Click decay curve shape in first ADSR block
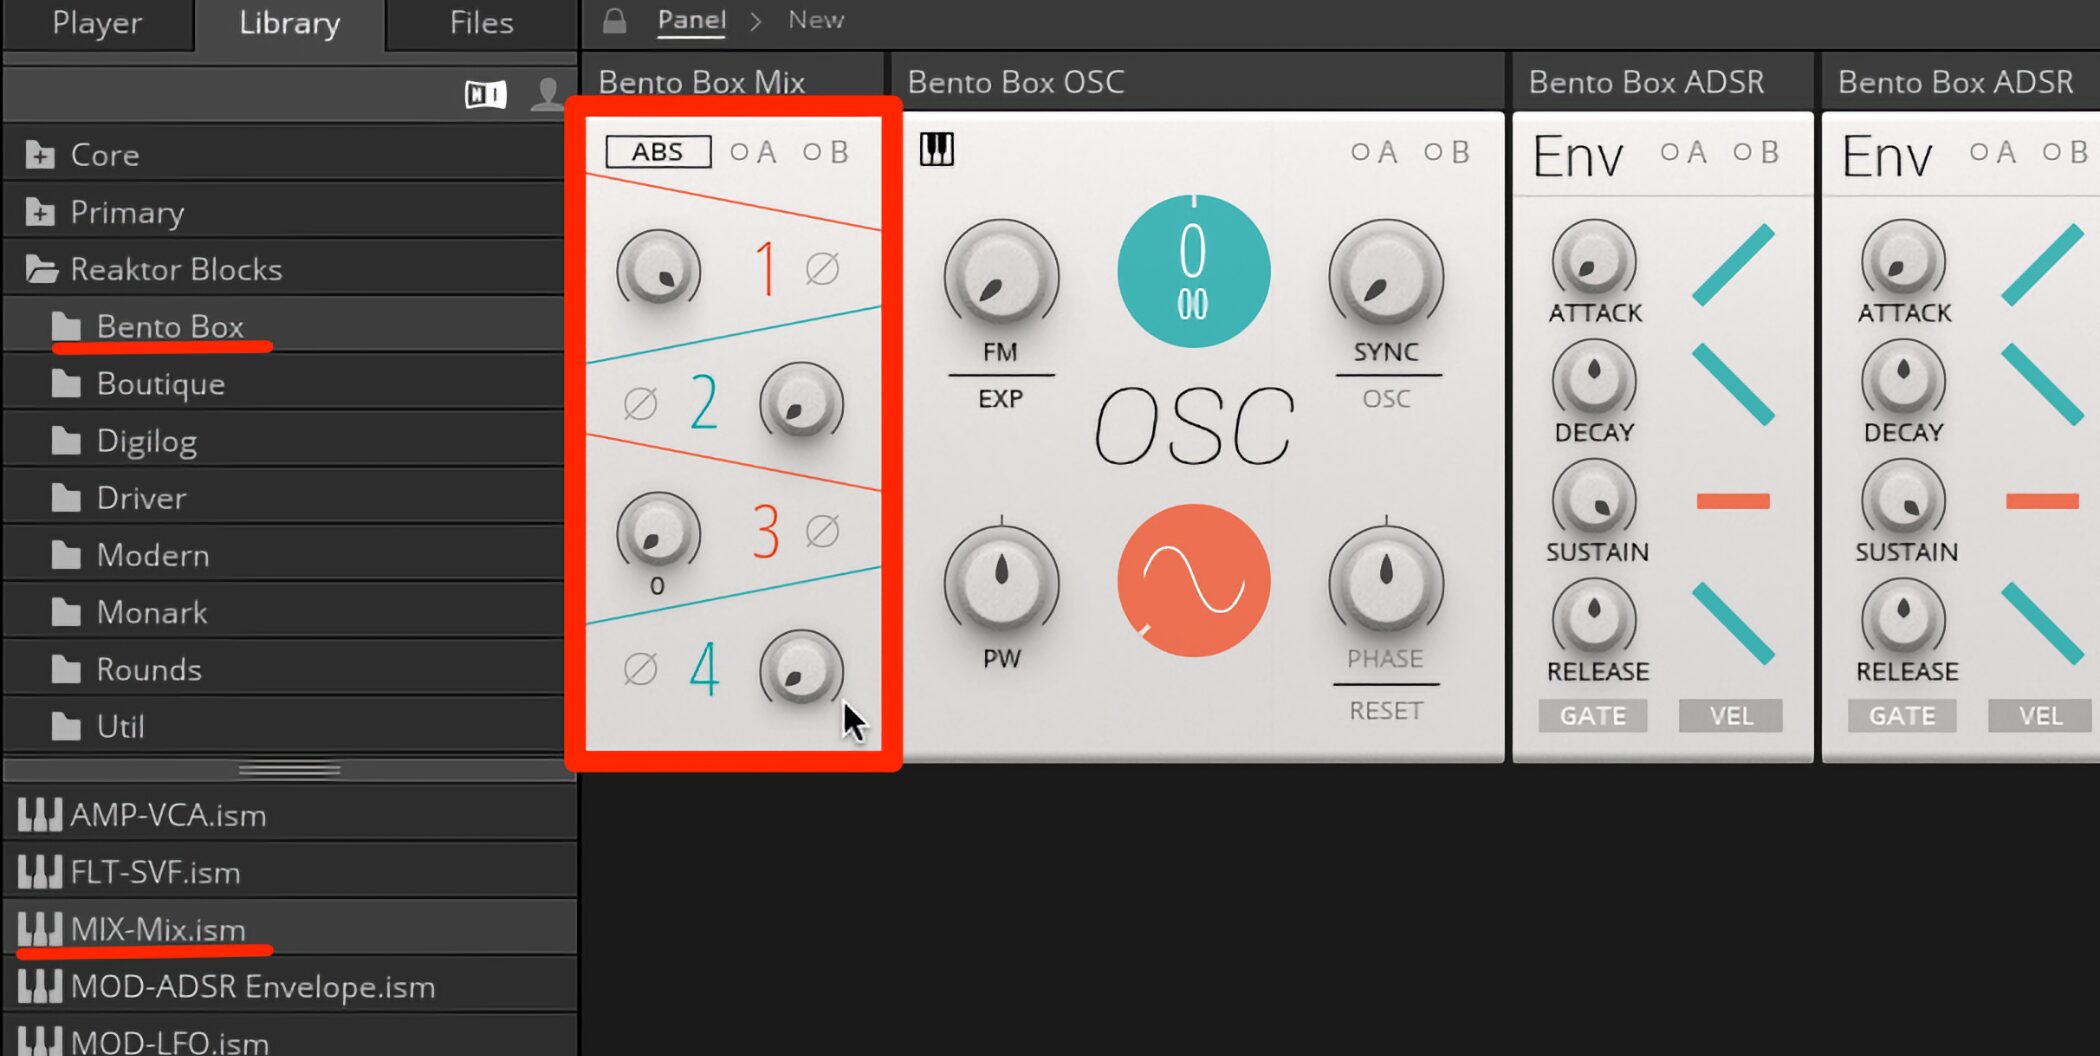2100x1056 pixels. (x=1733, y=384)
